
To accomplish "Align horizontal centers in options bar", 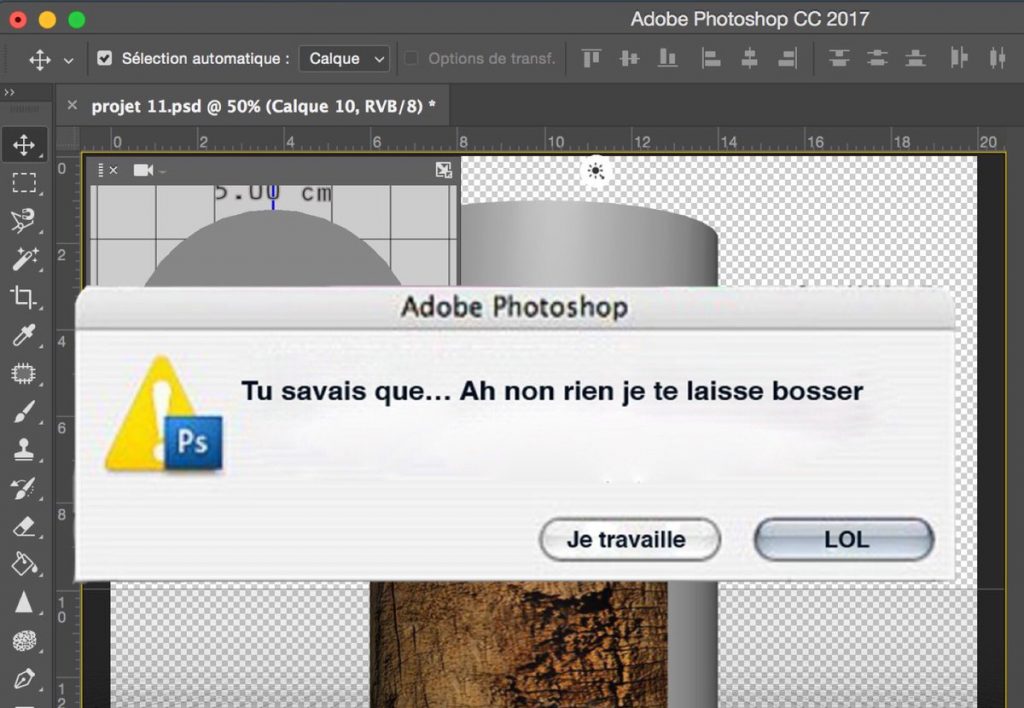I will [749, 59].
